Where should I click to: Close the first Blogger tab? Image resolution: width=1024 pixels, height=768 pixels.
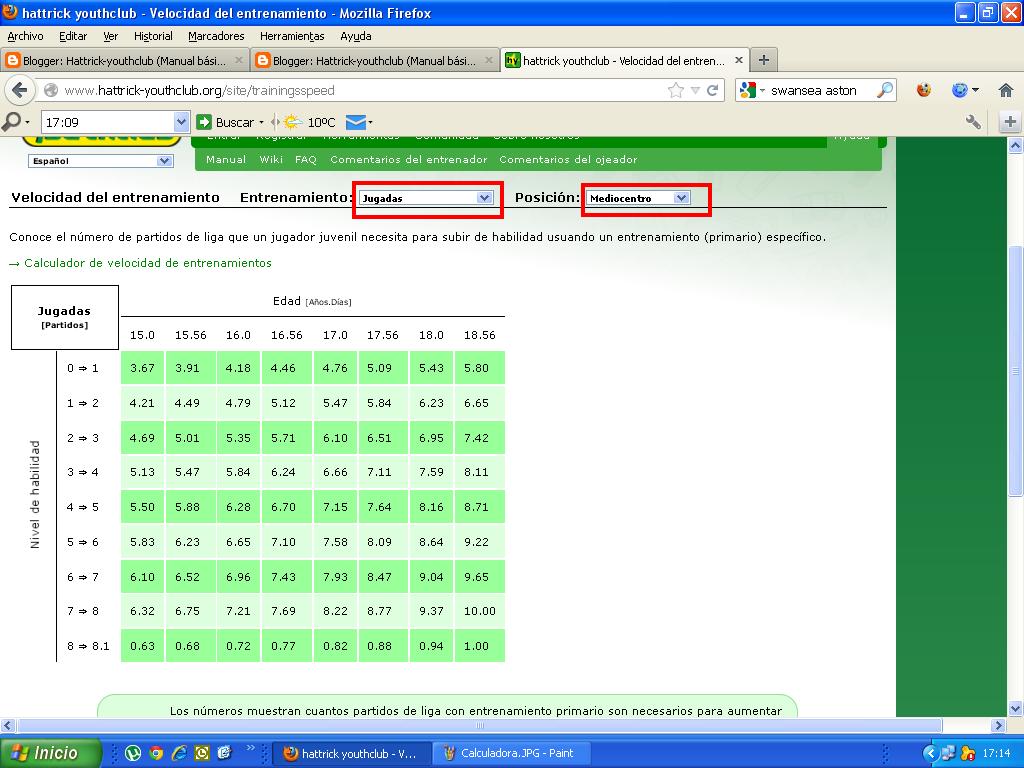239,60
